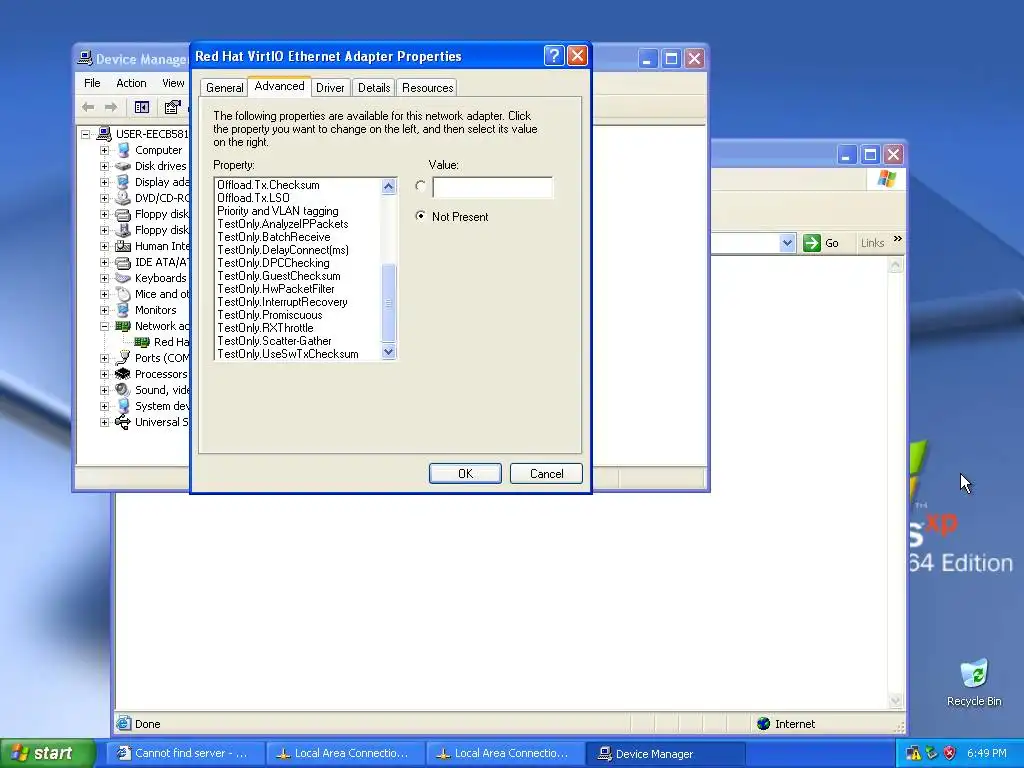Select the Keyboards category icon
Viewport: 1024px width, 768px height.
point(123,278)
